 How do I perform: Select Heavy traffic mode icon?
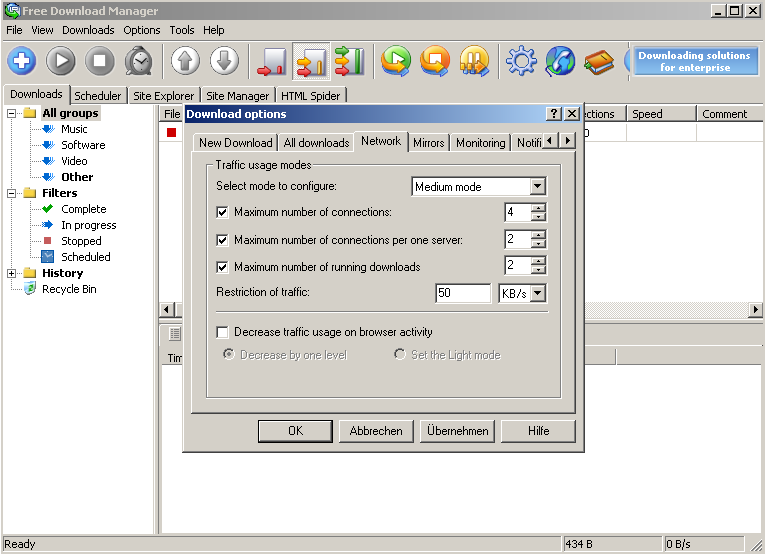[350, 61]
